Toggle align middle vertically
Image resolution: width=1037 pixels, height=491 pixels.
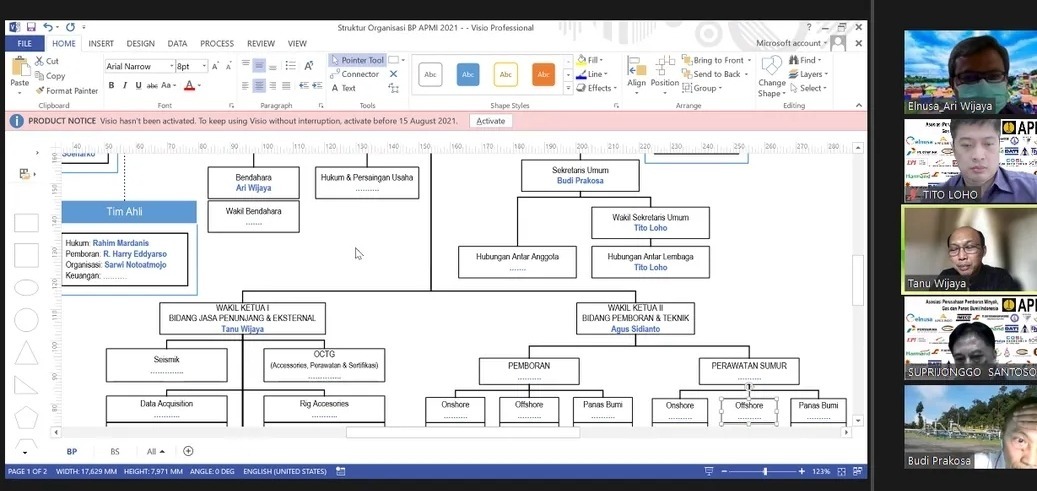coord(259,66)
